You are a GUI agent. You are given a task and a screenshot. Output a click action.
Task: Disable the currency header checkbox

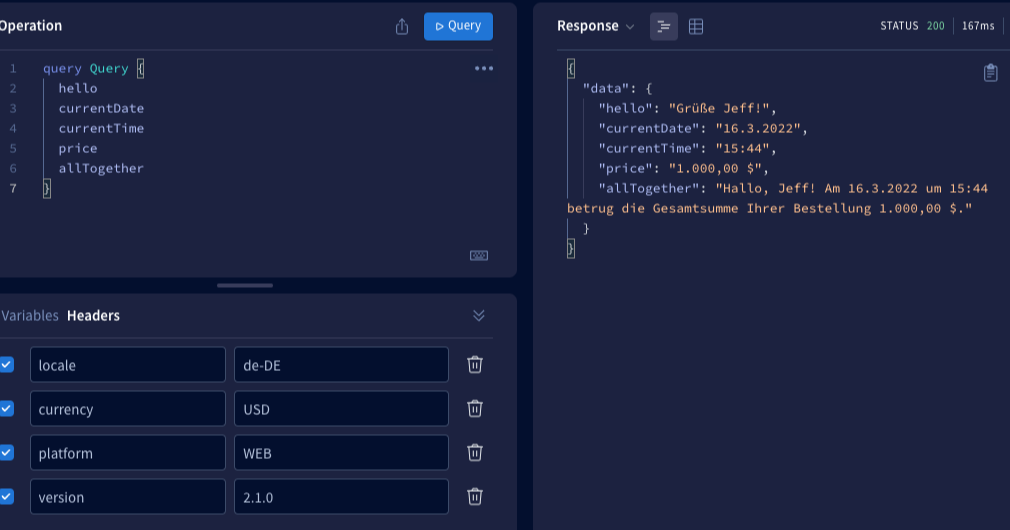click(x=7, y=409)
